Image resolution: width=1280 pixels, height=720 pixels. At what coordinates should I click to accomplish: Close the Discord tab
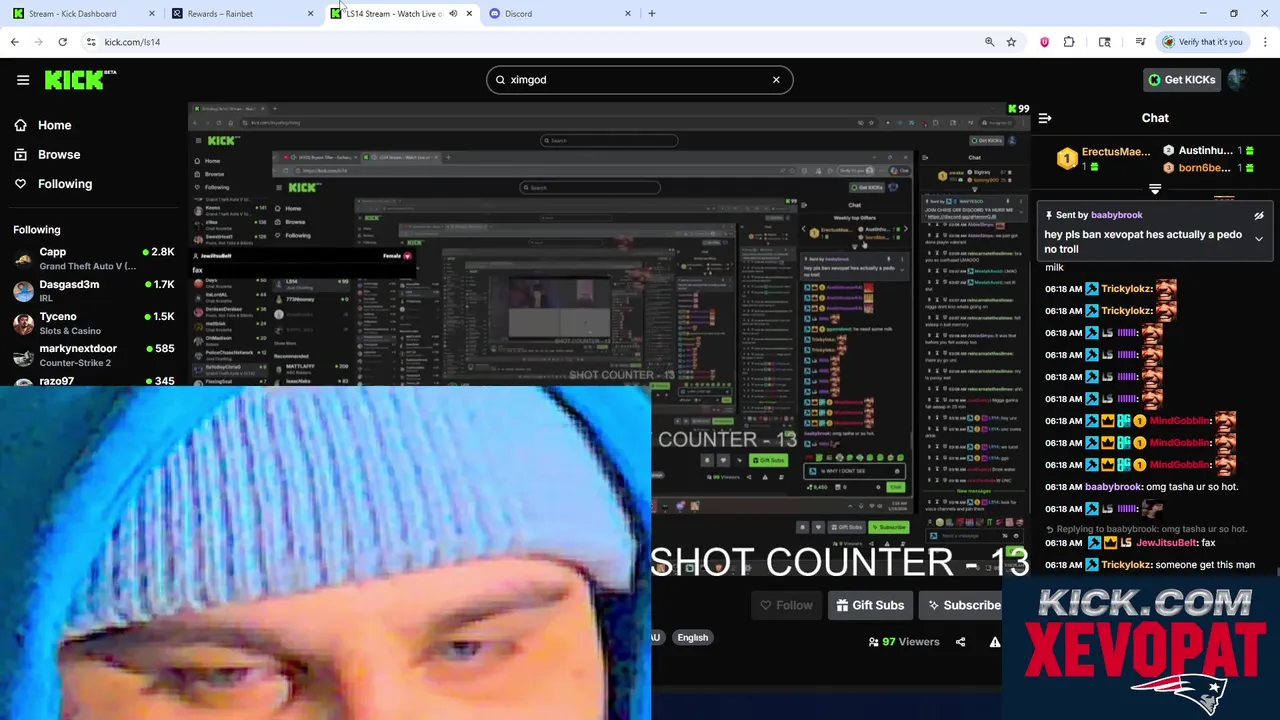[x=628, y=14]
